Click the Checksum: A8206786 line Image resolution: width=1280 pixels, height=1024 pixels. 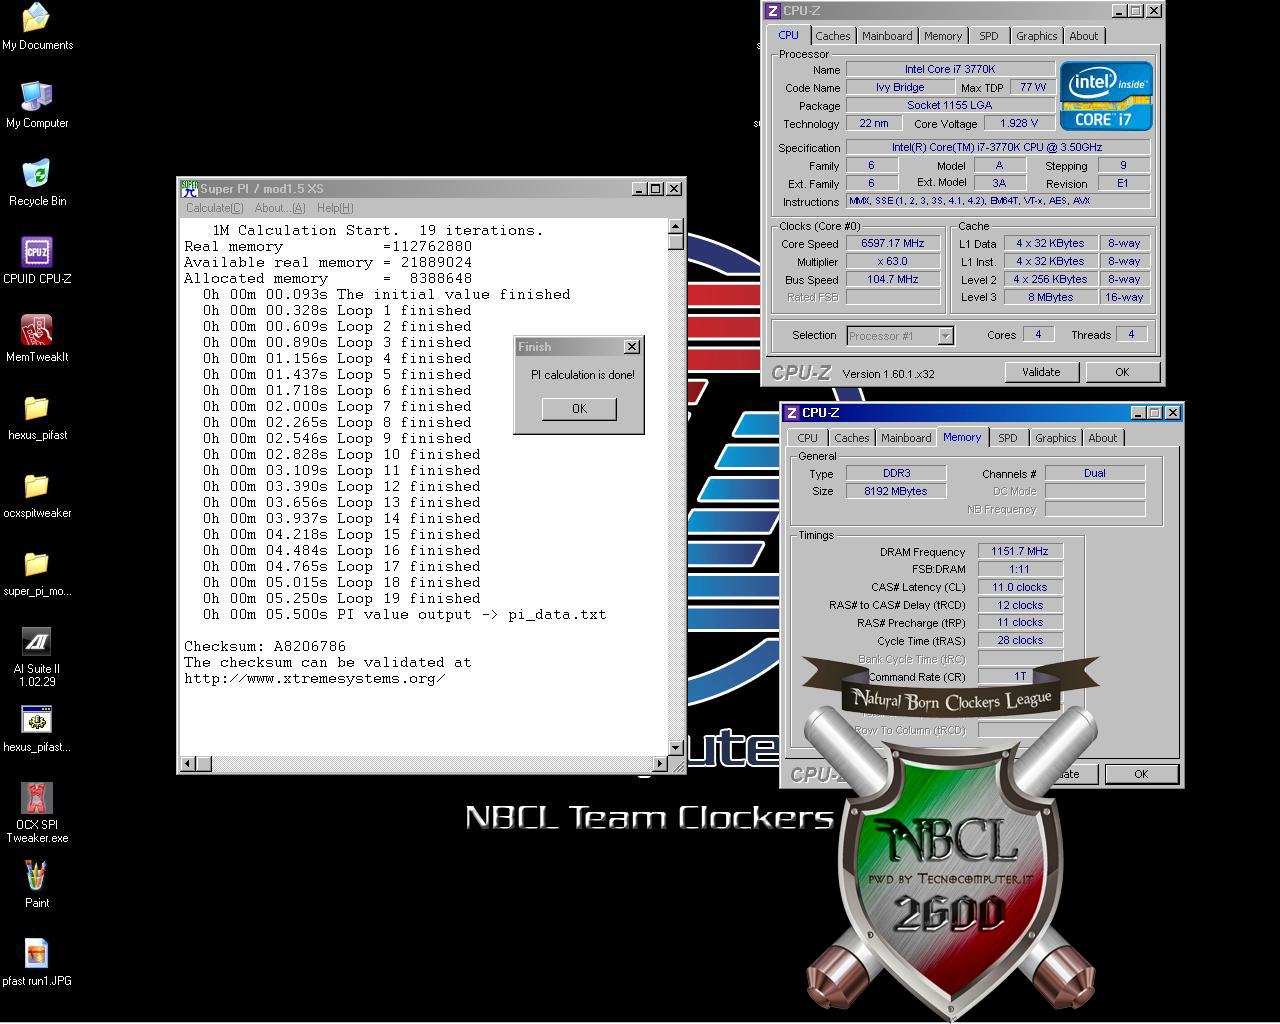pos(265,646)
